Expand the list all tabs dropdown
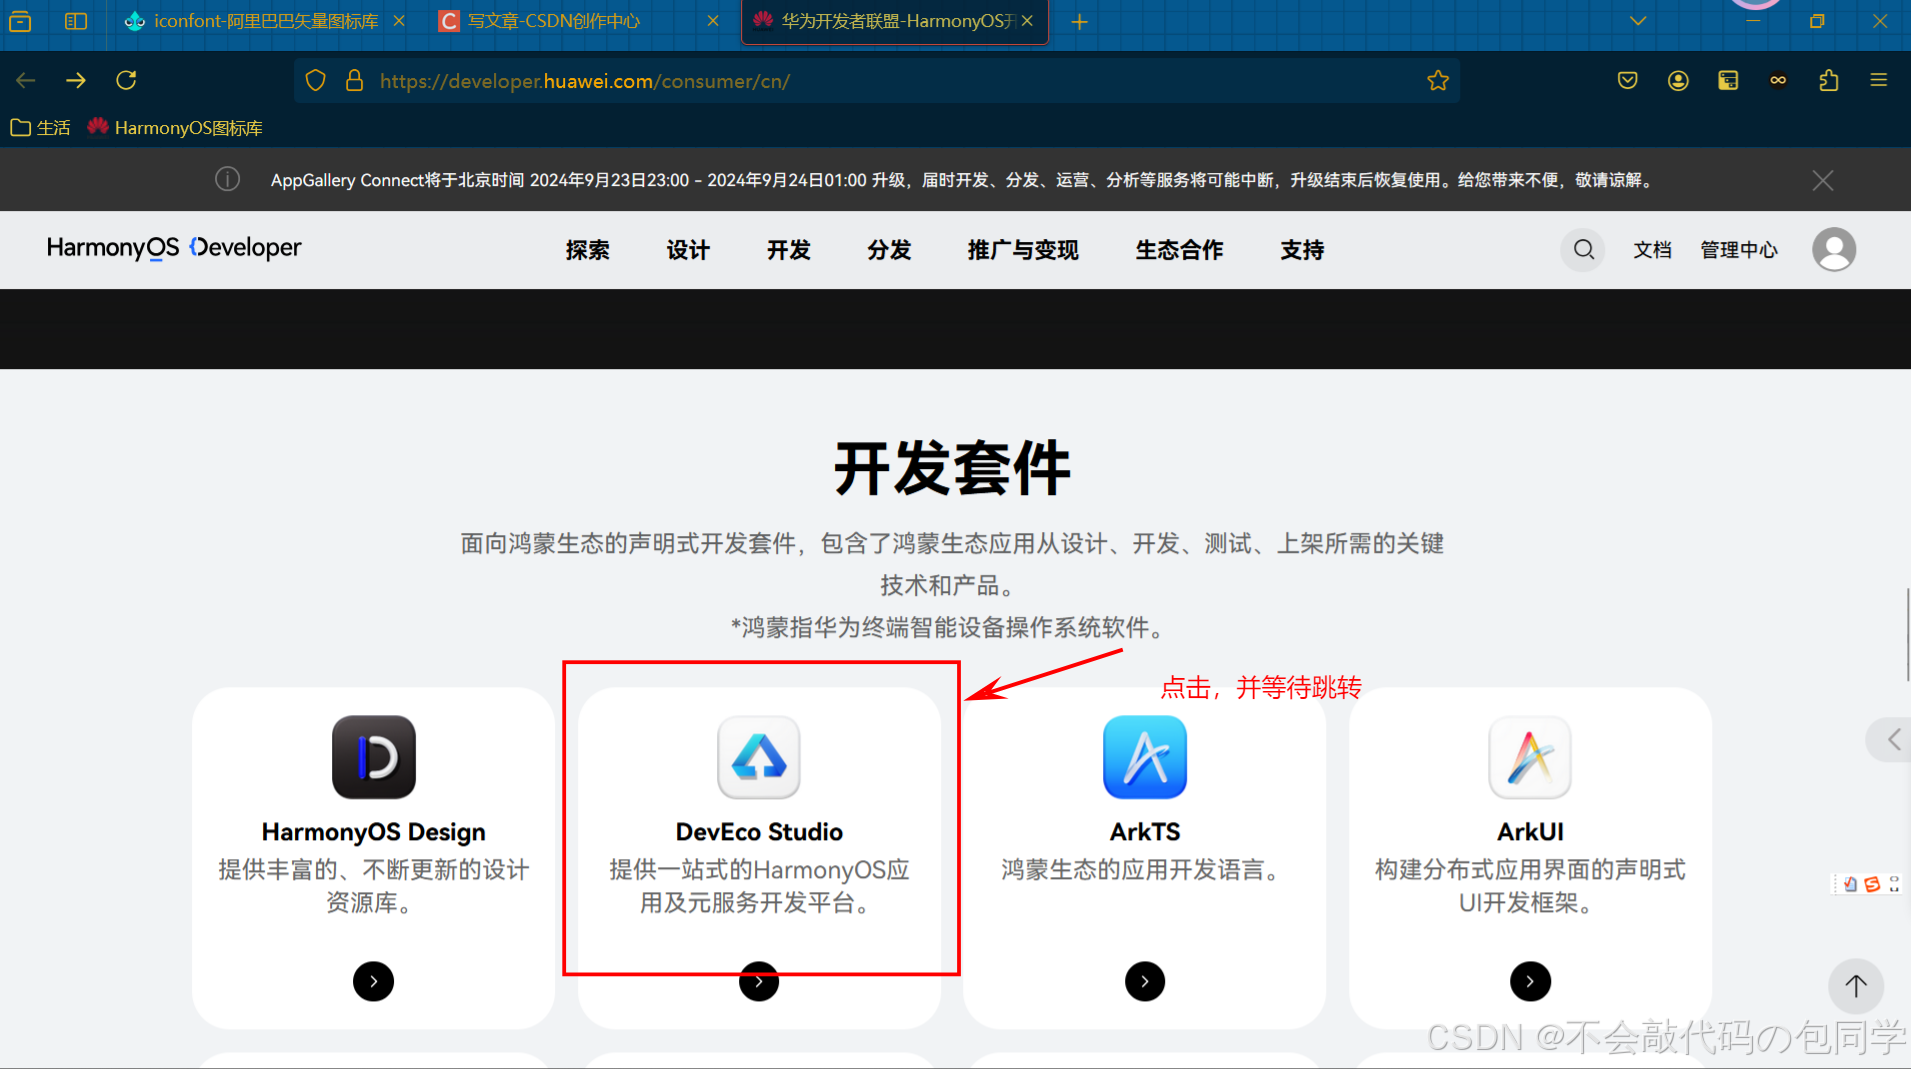Screen dimensions: 1911x1069 (1638, 21)
